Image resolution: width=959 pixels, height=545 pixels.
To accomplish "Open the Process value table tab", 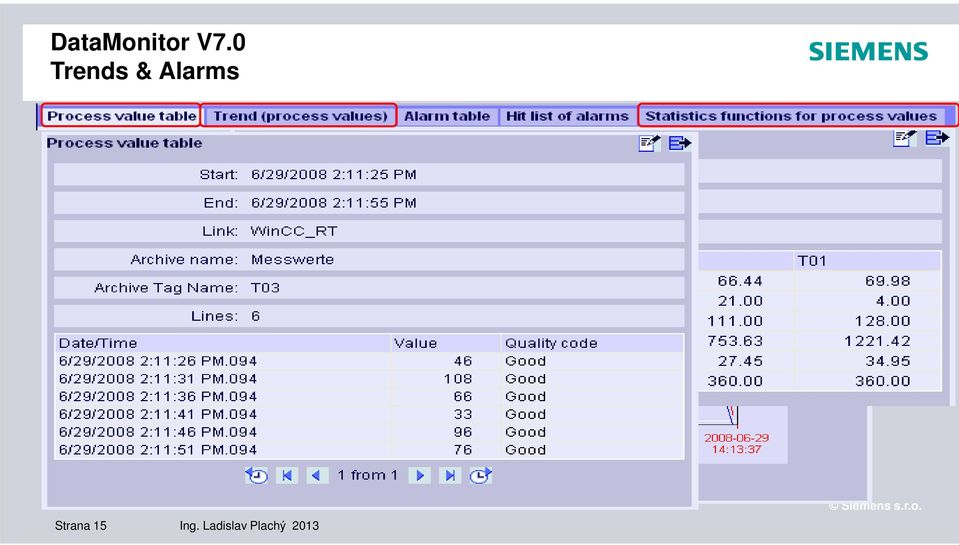I will (x=121, y=116).
